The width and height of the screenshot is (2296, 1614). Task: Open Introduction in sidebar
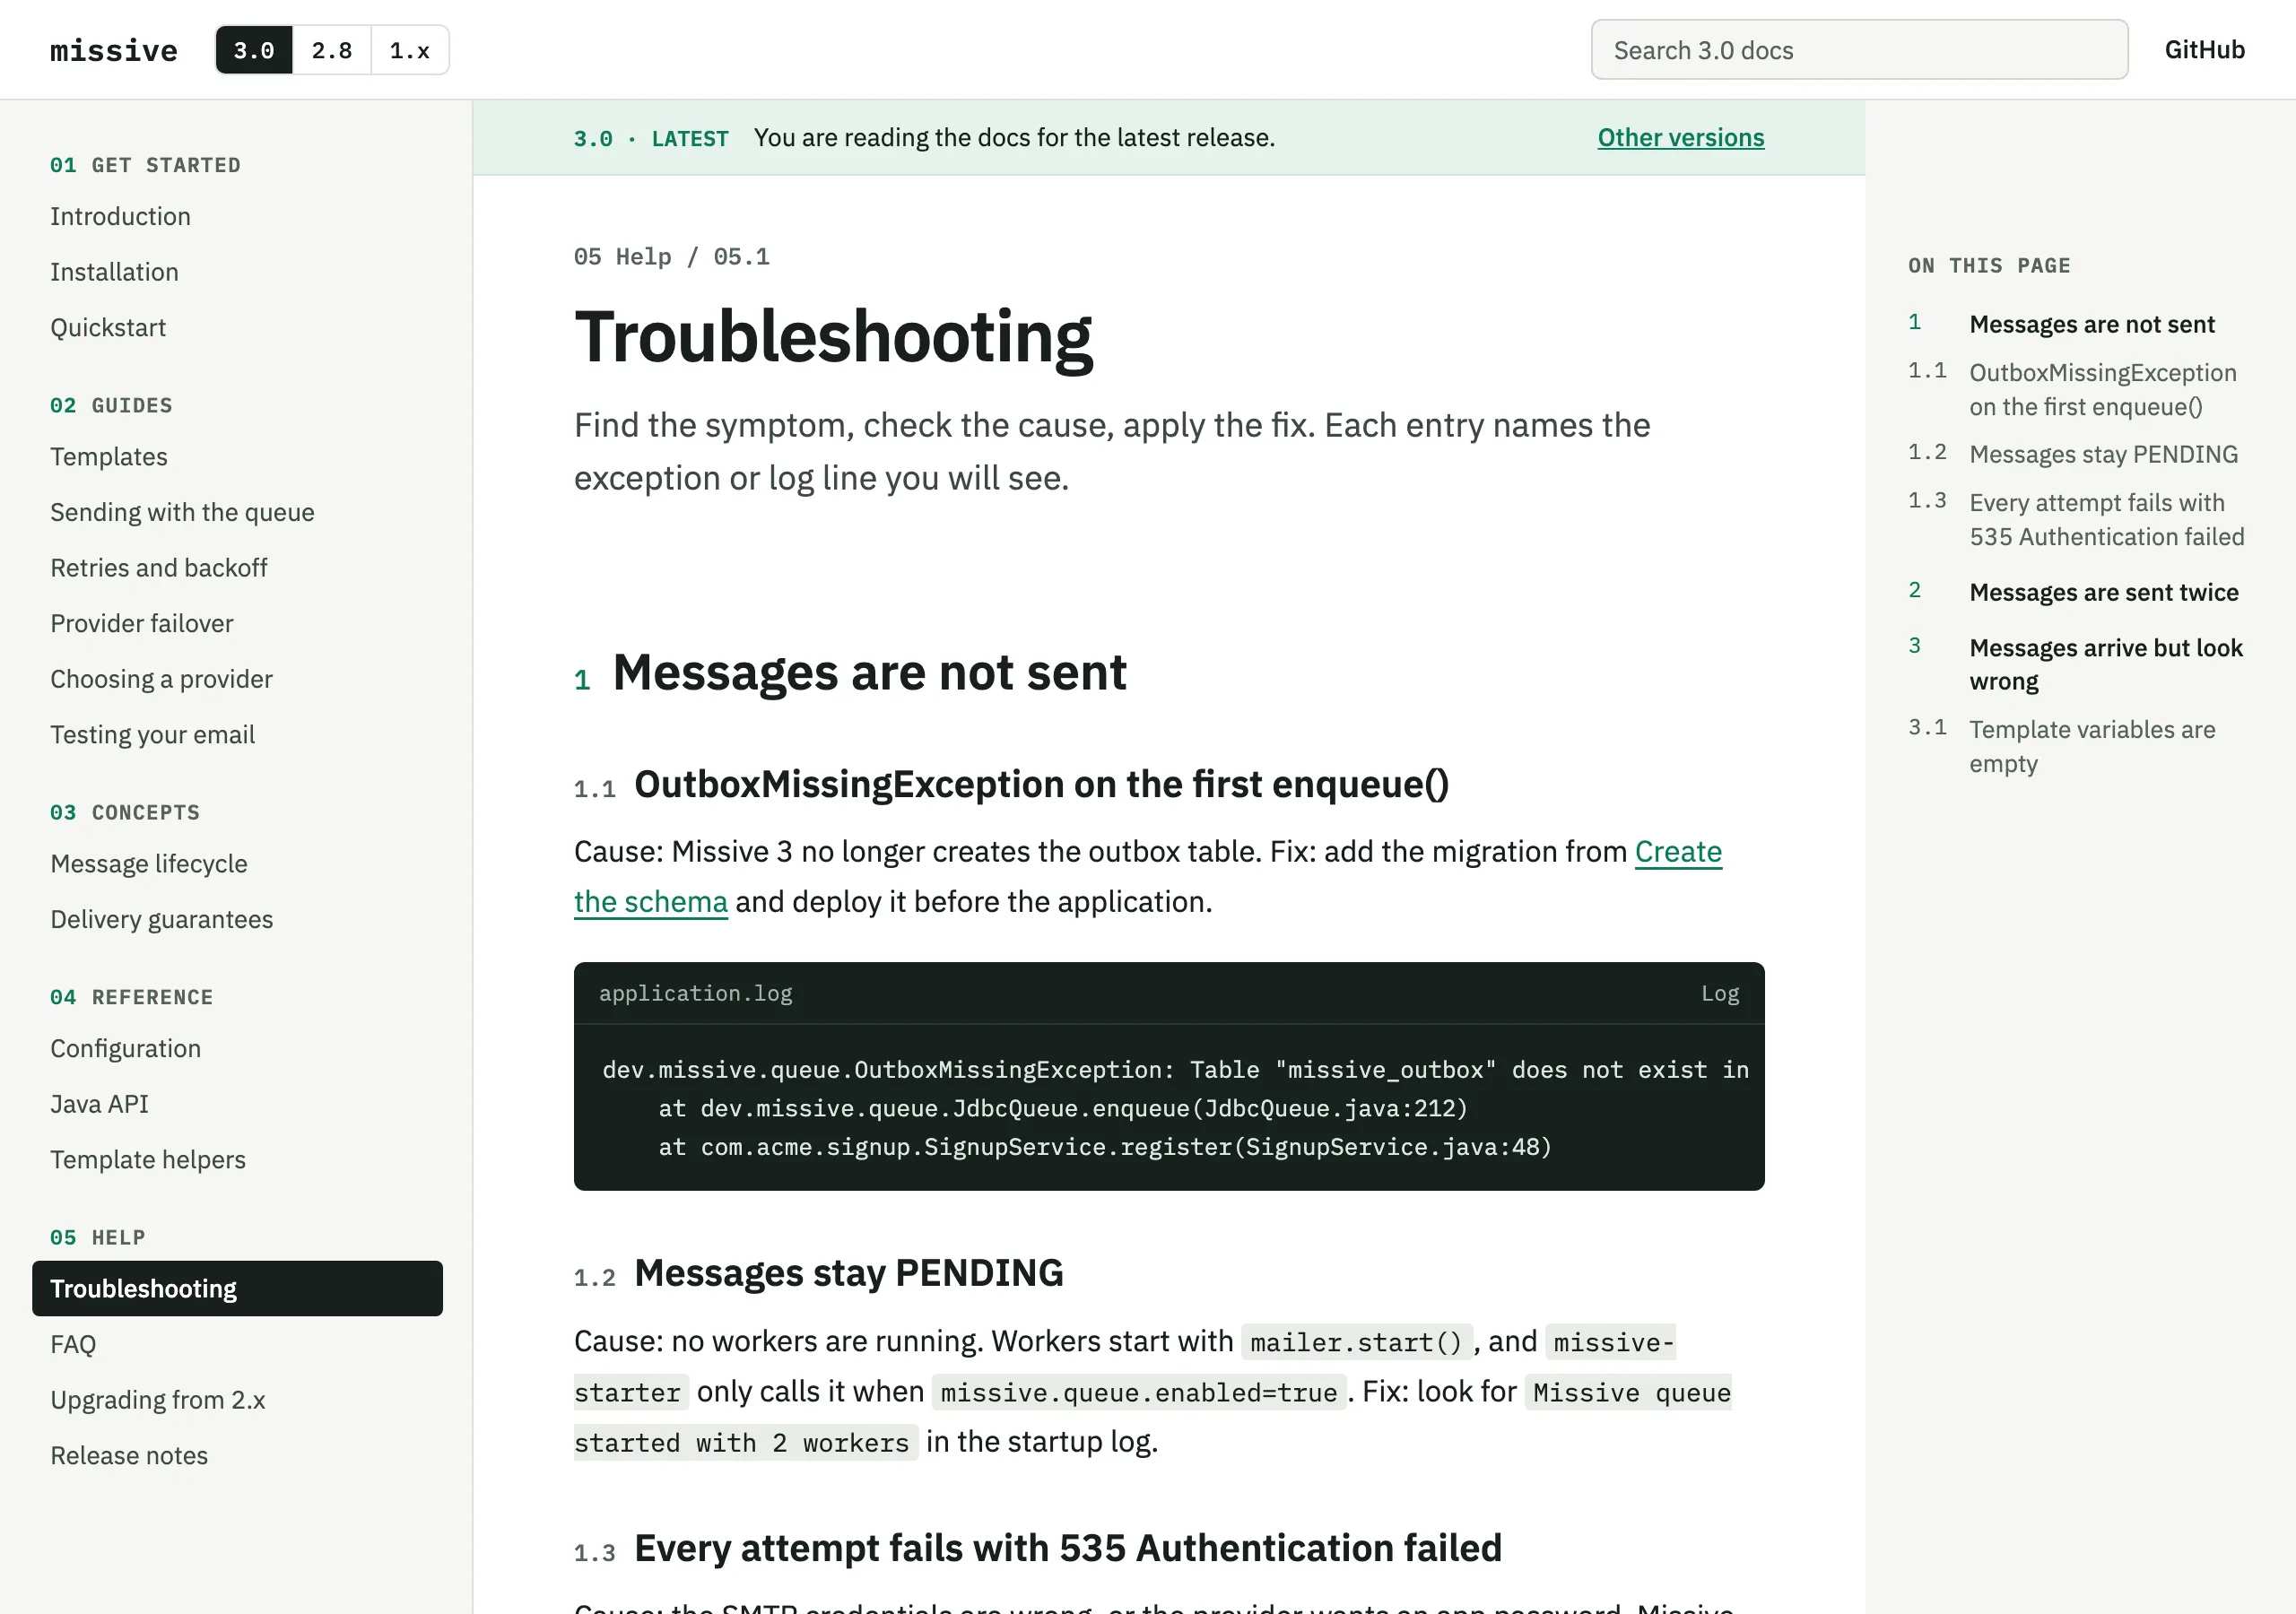pos(120,216)
